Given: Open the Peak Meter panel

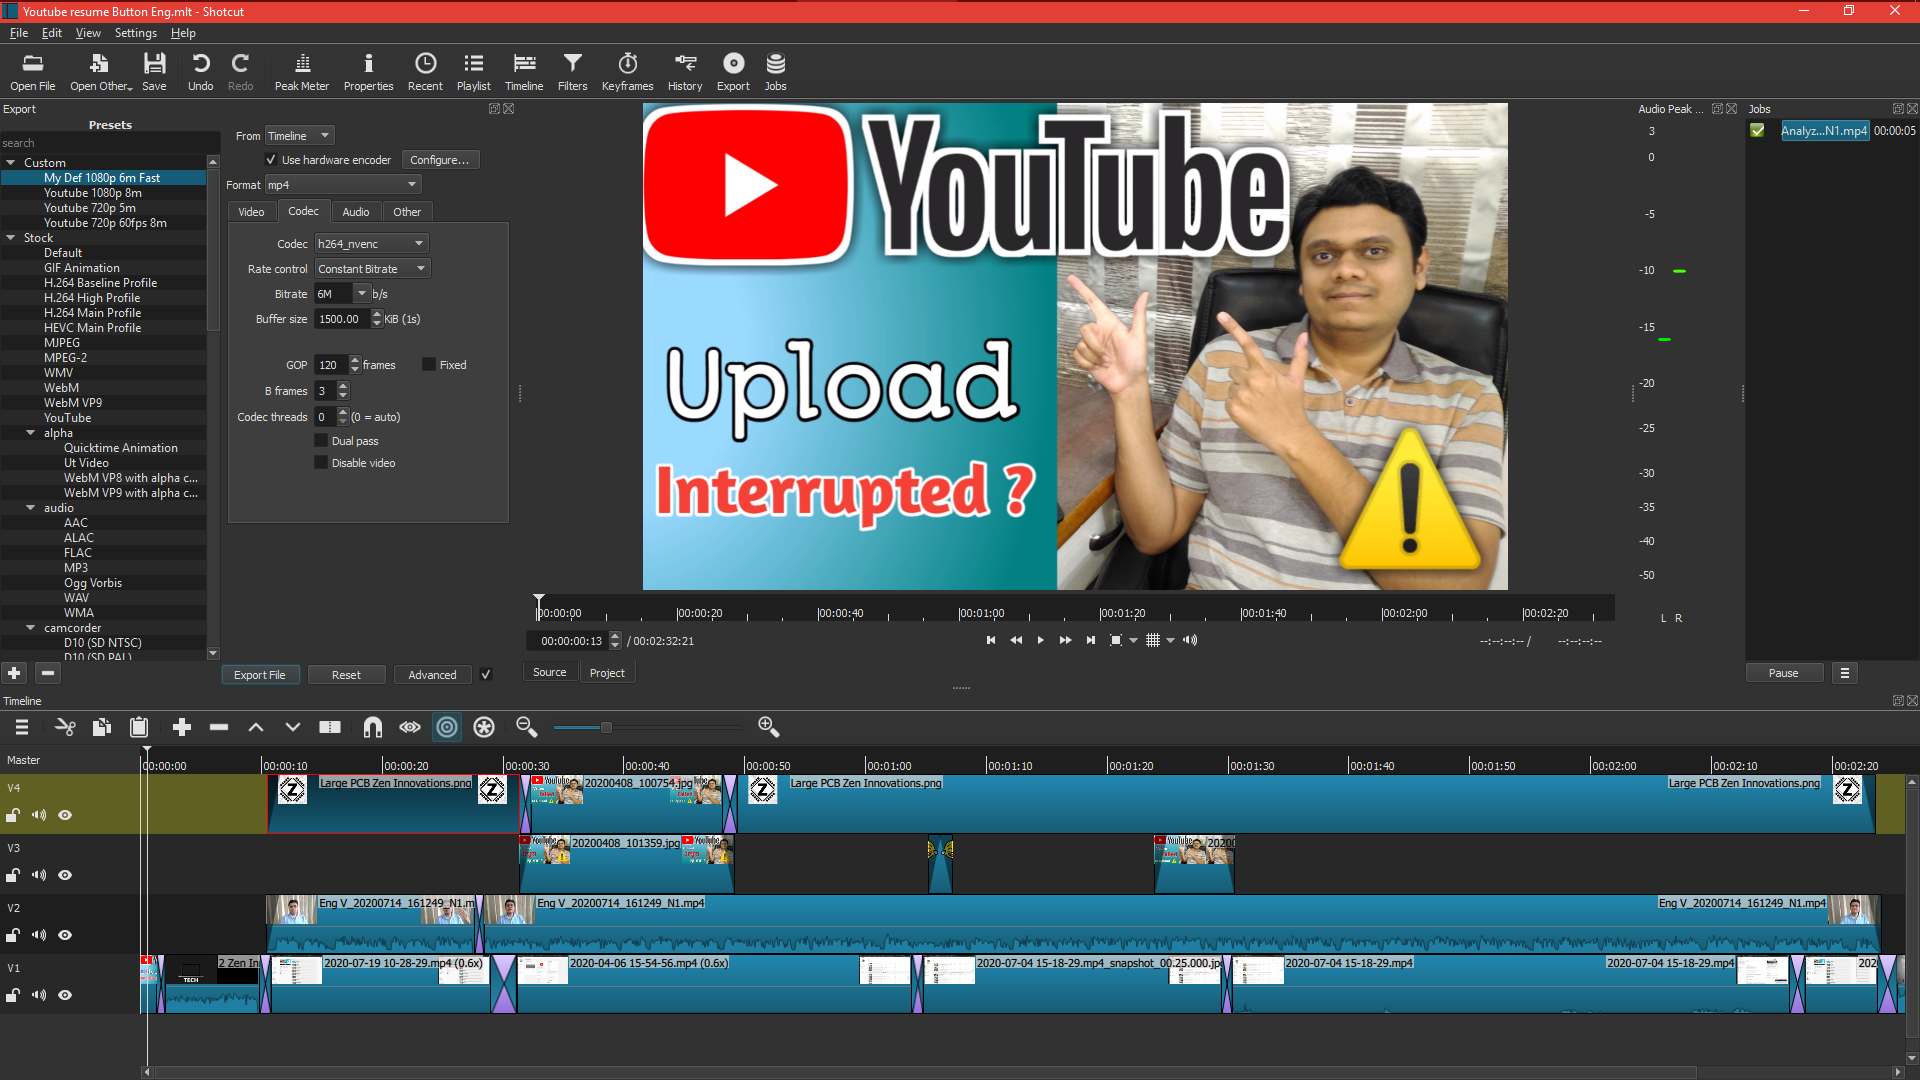Looking at the screenshot, I should pyautogui.click(x=301, y=72).
